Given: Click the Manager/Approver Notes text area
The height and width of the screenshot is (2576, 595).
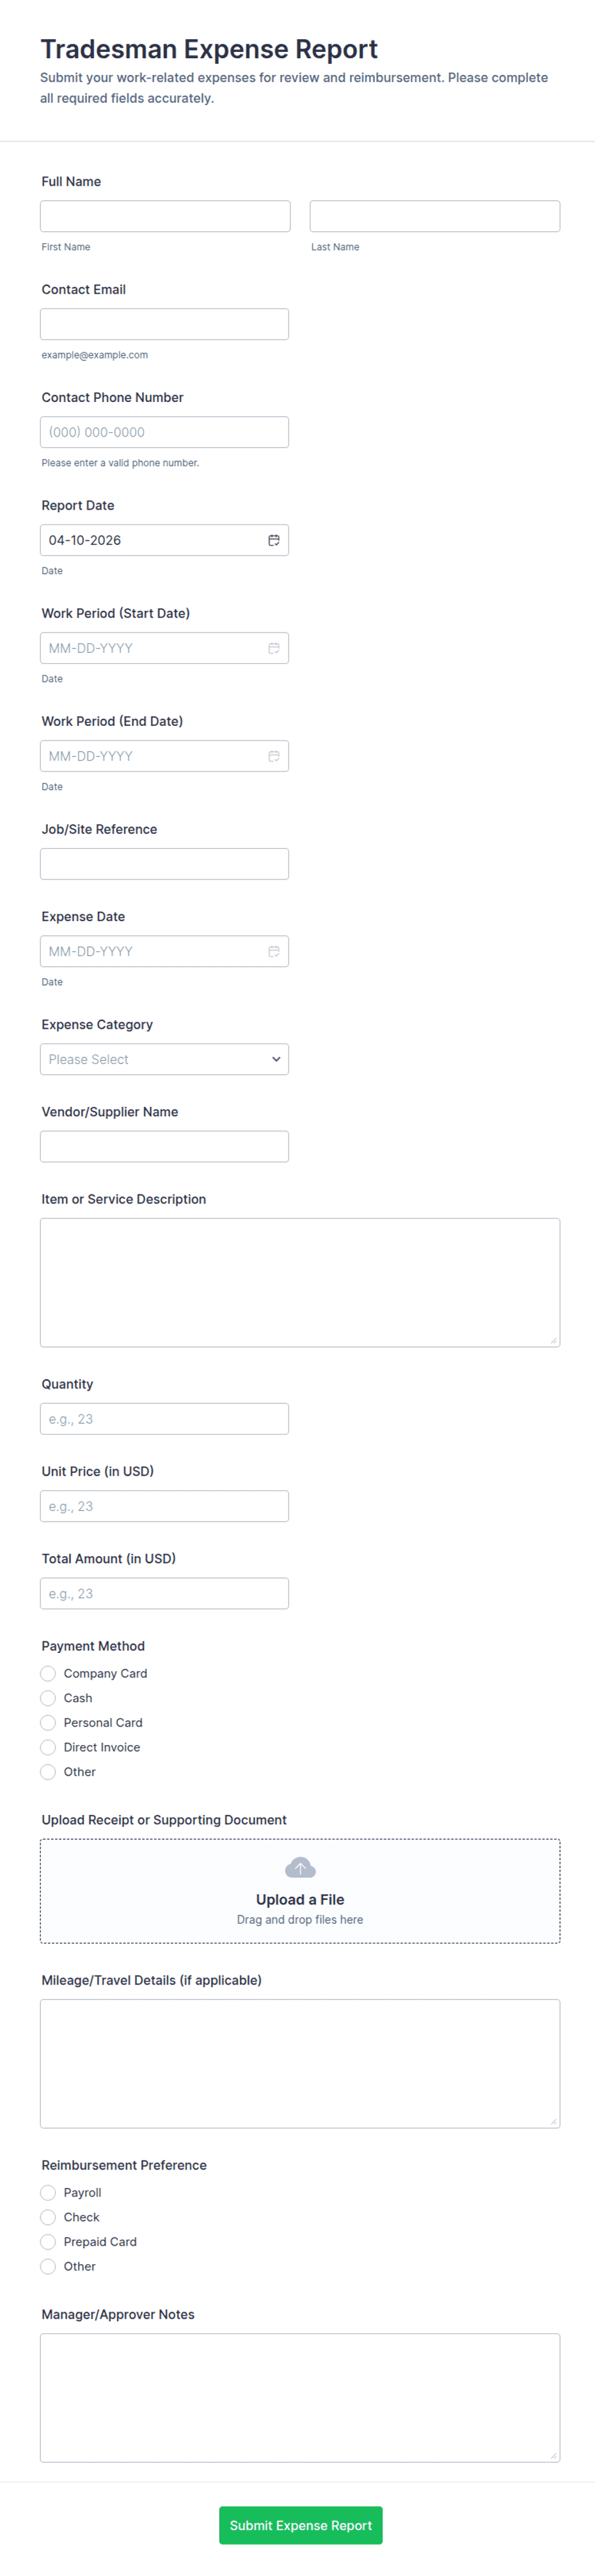Looking at the screenshot, I should (300, 2397).
